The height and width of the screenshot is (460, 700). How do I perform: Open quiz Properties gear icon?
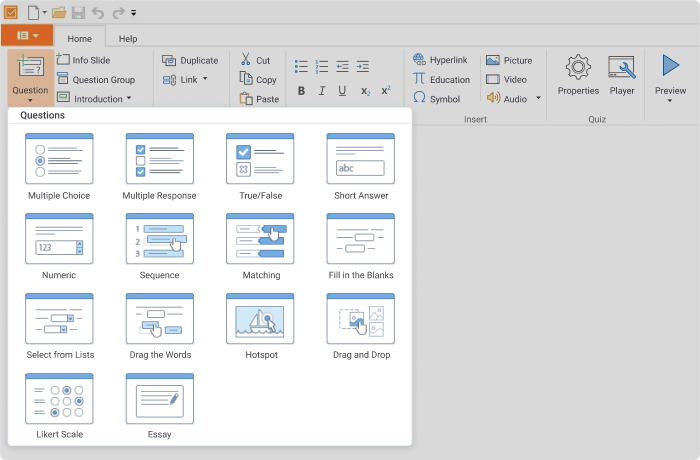[x=578, y=67]
